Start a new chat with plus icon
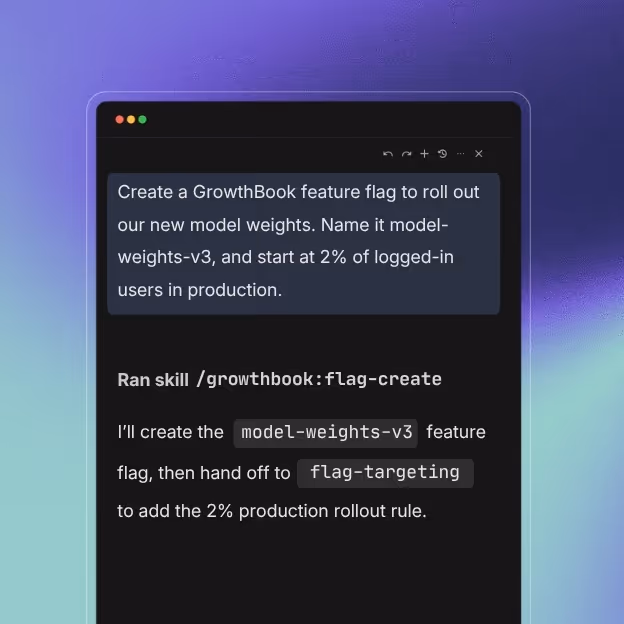 [424, 154]
